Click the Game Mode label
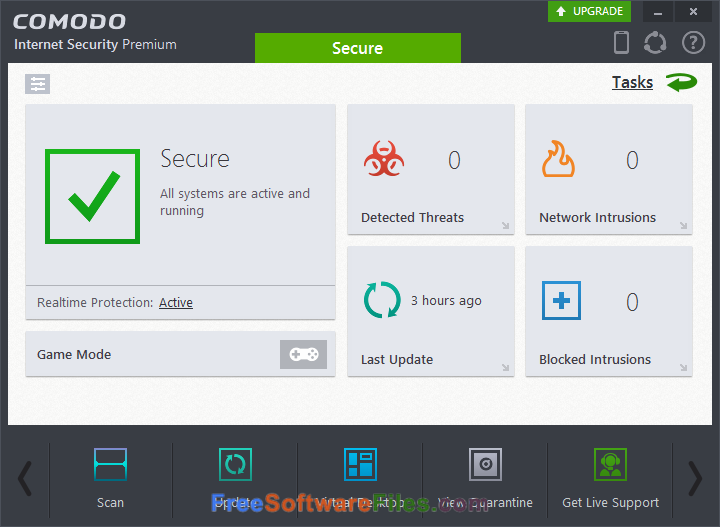Viewport: 720px width, 527px height. click(x=74, y=354)
